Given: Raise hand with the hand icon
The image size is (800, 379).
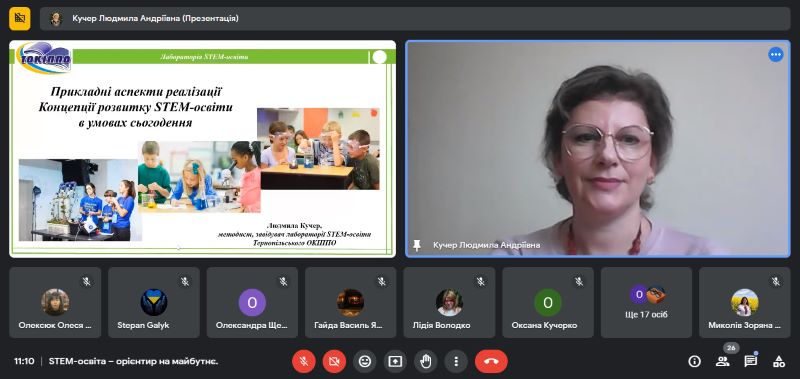Looking at the screenshot, I should (426, 362).
